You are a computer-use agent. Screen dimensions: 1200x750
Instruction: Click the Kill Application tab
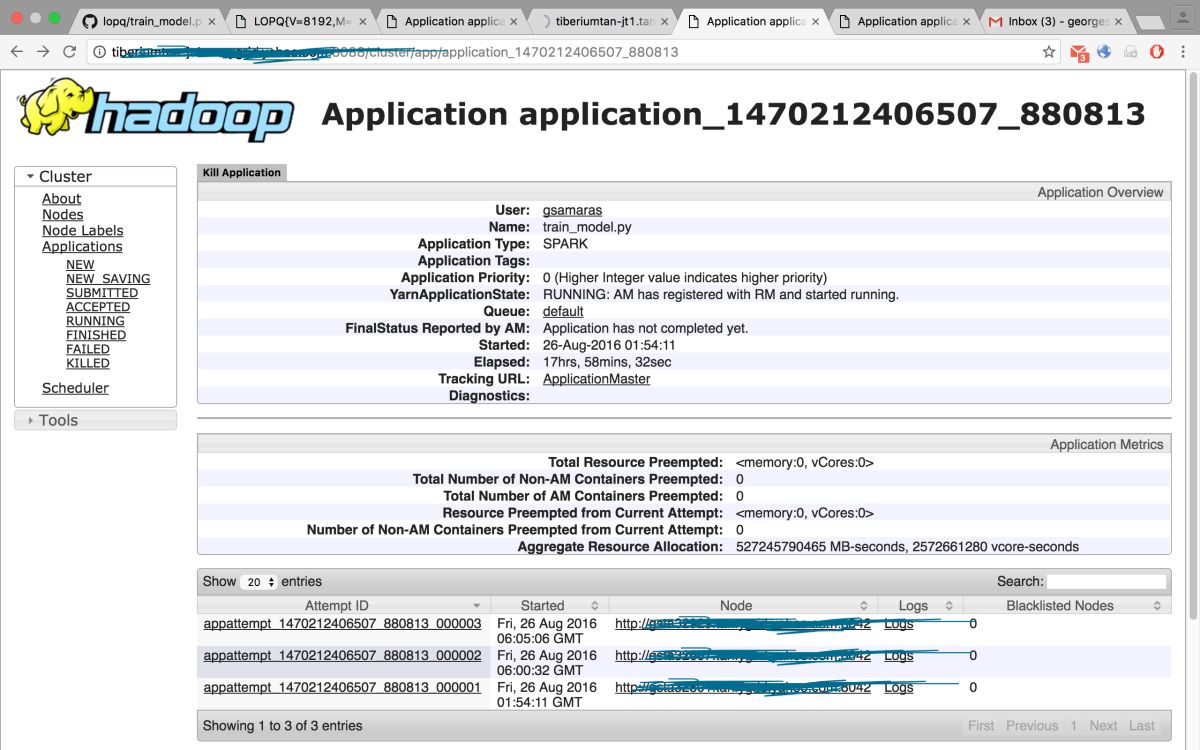pyautogui.click(x=241, y=173)
